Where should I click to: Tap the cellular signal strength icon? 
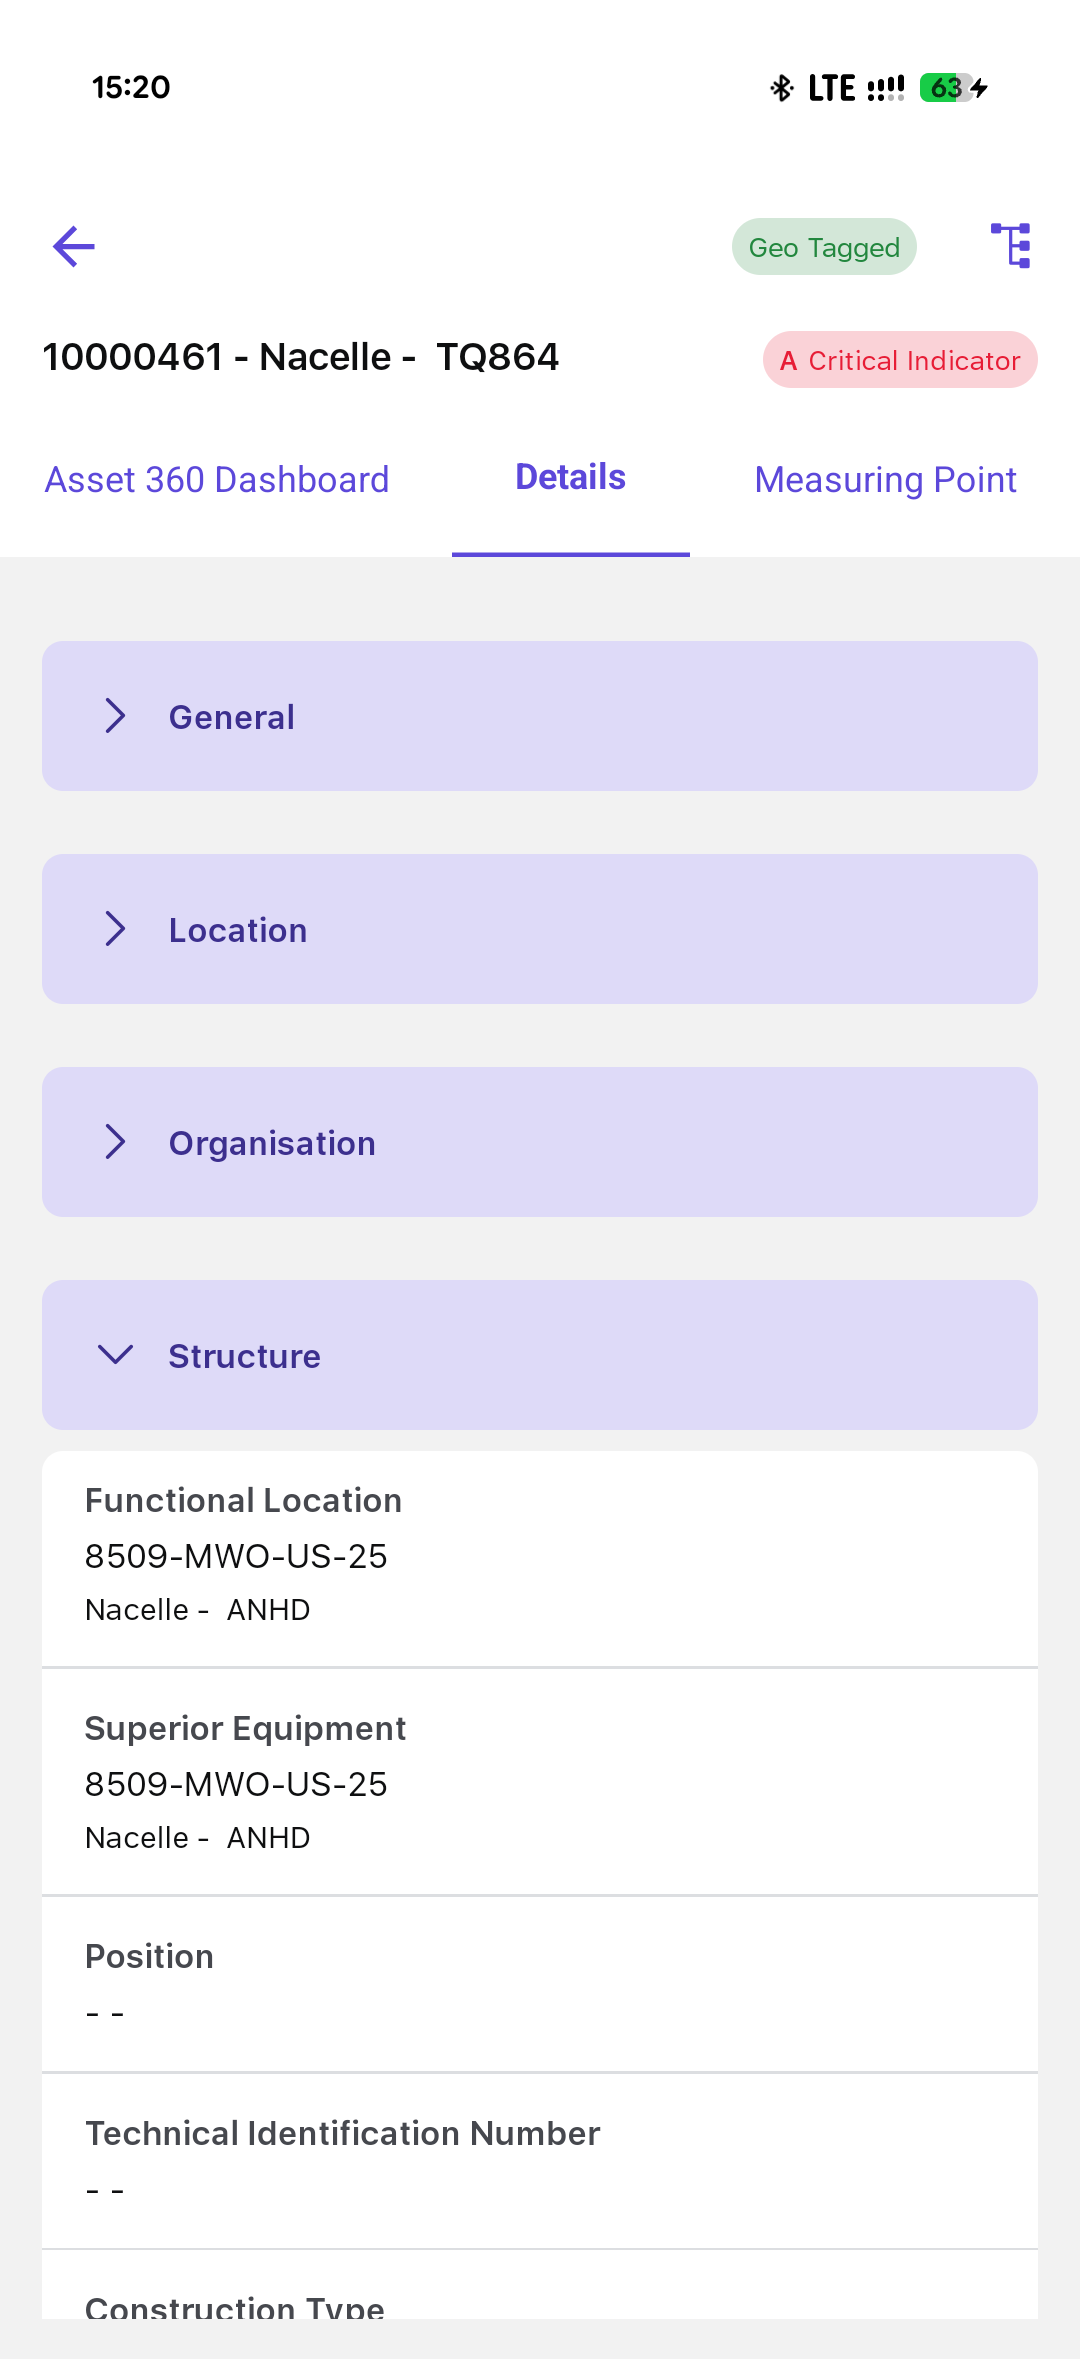pos(885,88)
